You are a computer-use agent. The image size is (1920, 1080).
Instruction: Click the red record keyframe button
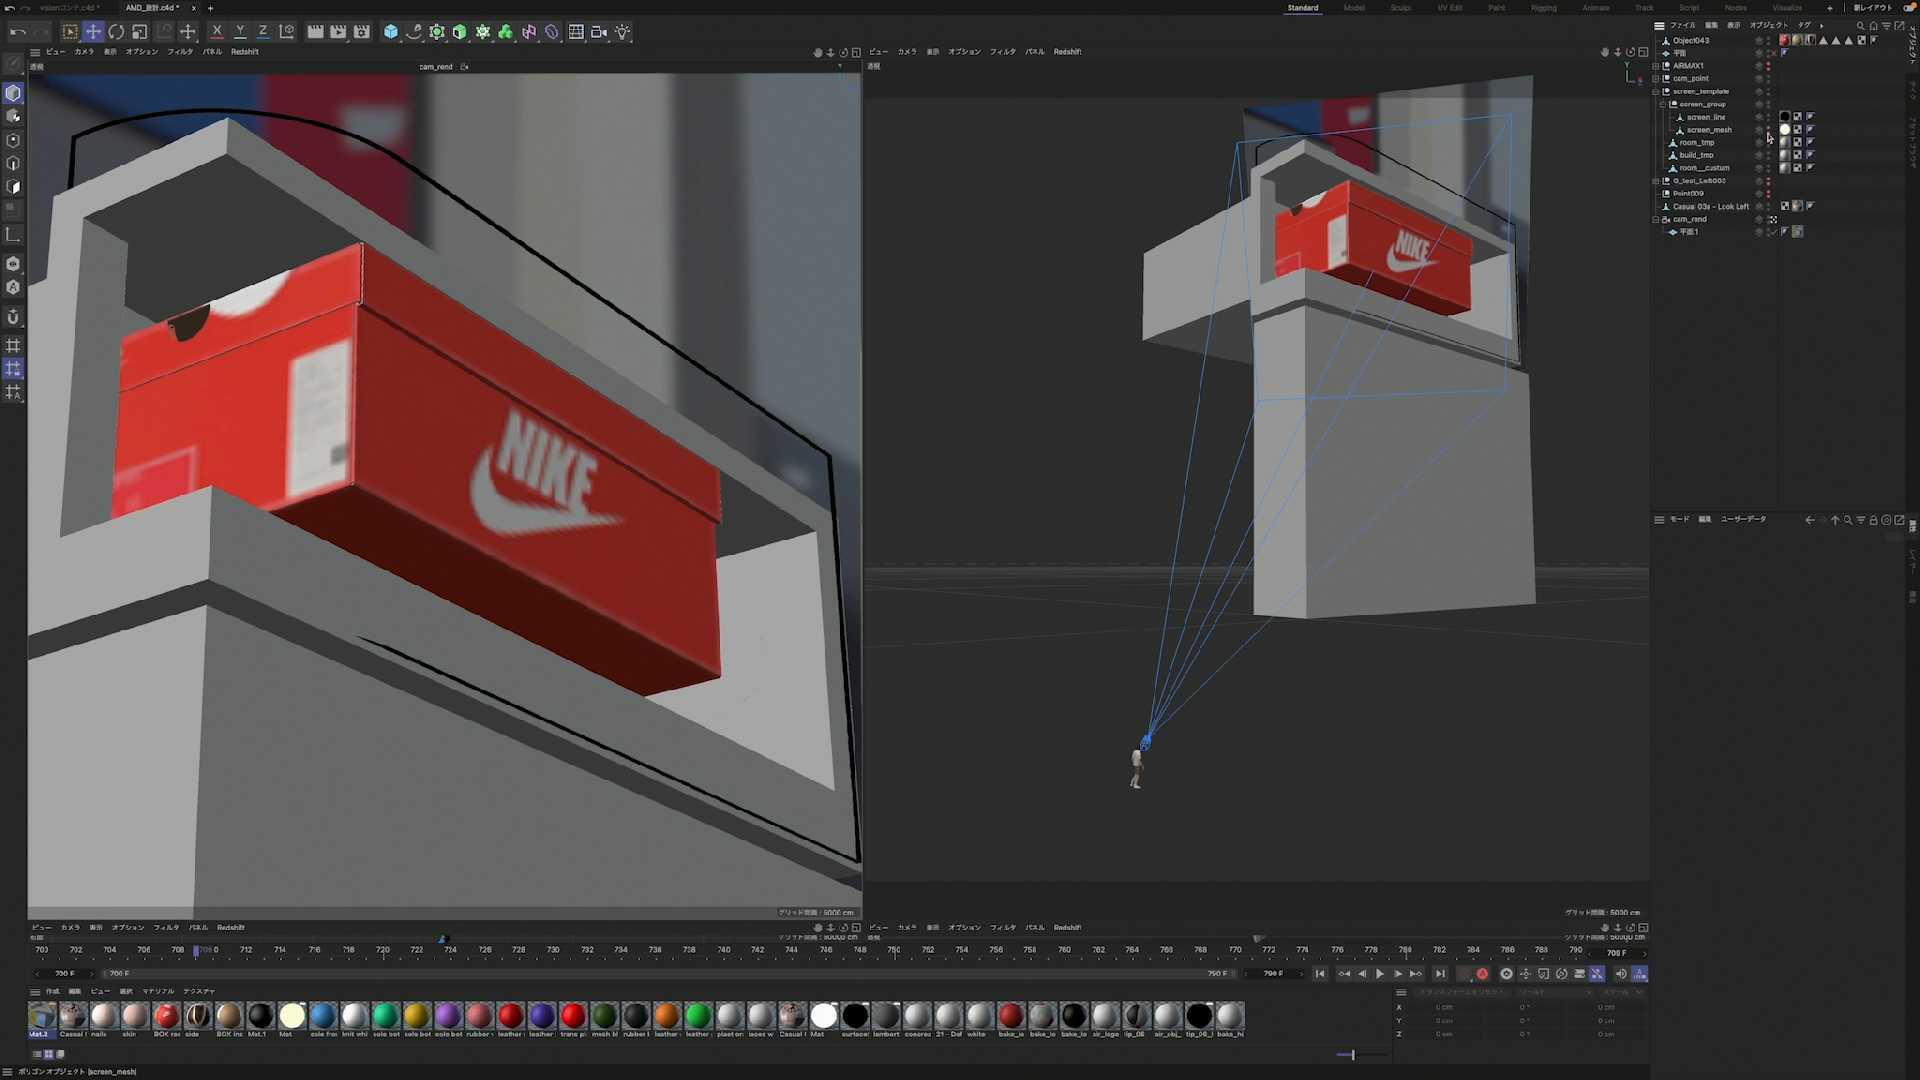coord(1482,974)
